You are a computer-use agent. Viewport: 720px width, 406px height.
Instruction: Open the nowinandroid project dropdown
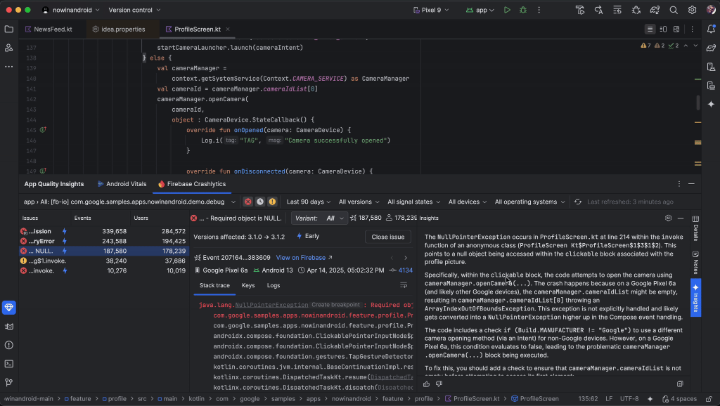(x=71, y=10)
